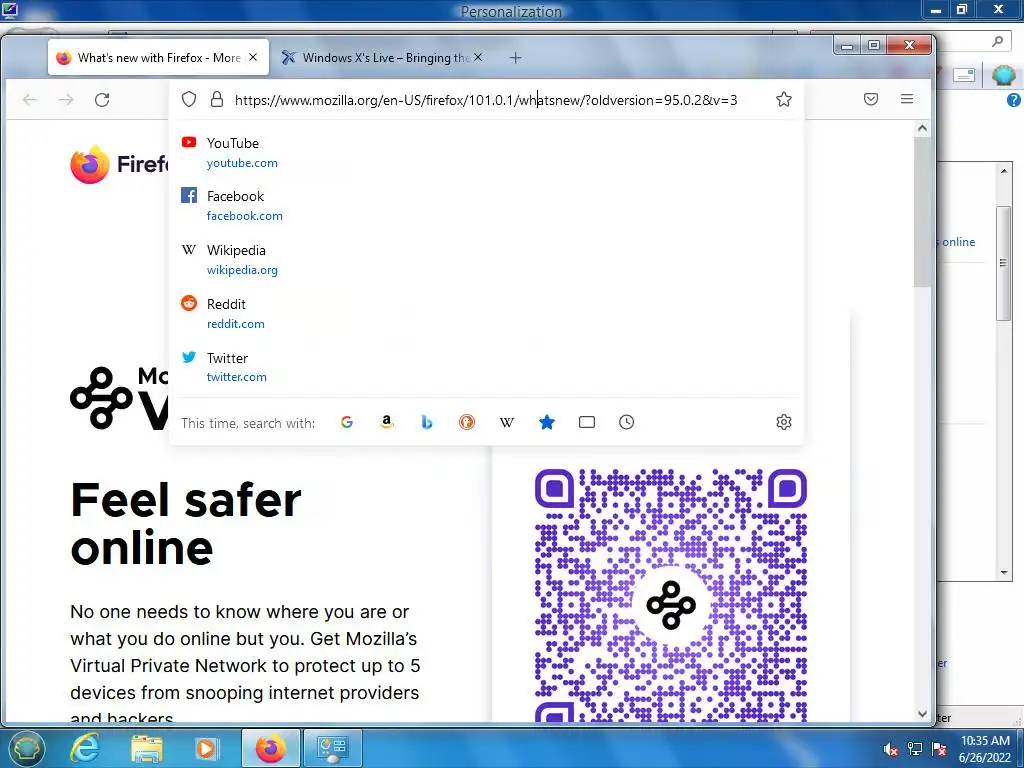The image size is (1024, 768).
Task: Go forward with the forward arrow
Action: (66, 100)
